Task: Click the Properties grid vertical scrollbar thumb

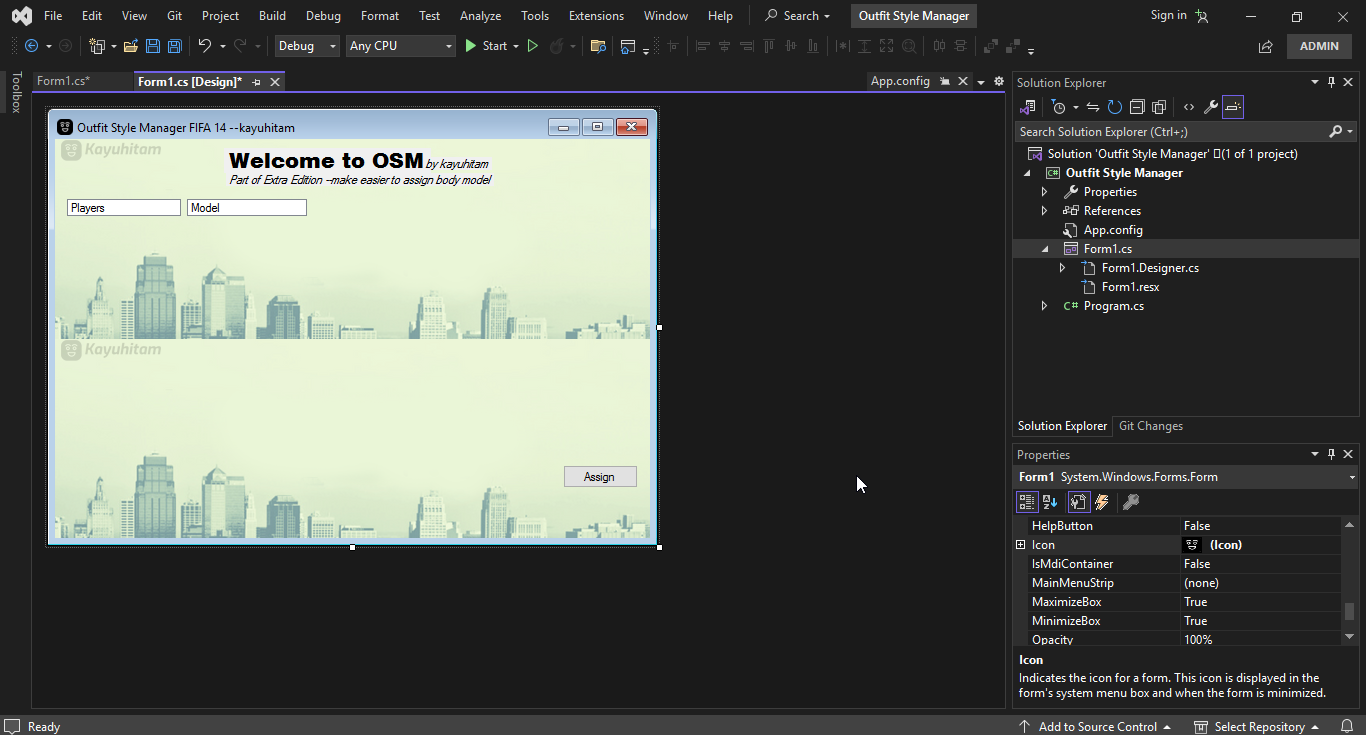Action: (x=1349, y=611)
